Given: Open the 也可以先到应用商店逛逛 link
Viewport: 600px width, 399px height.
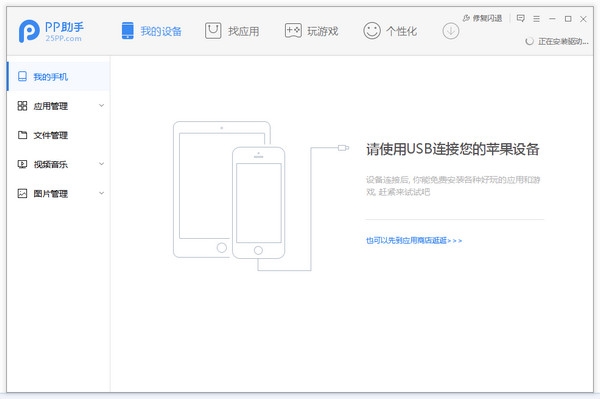Looking at the screenshot, I should click(414, 241).
